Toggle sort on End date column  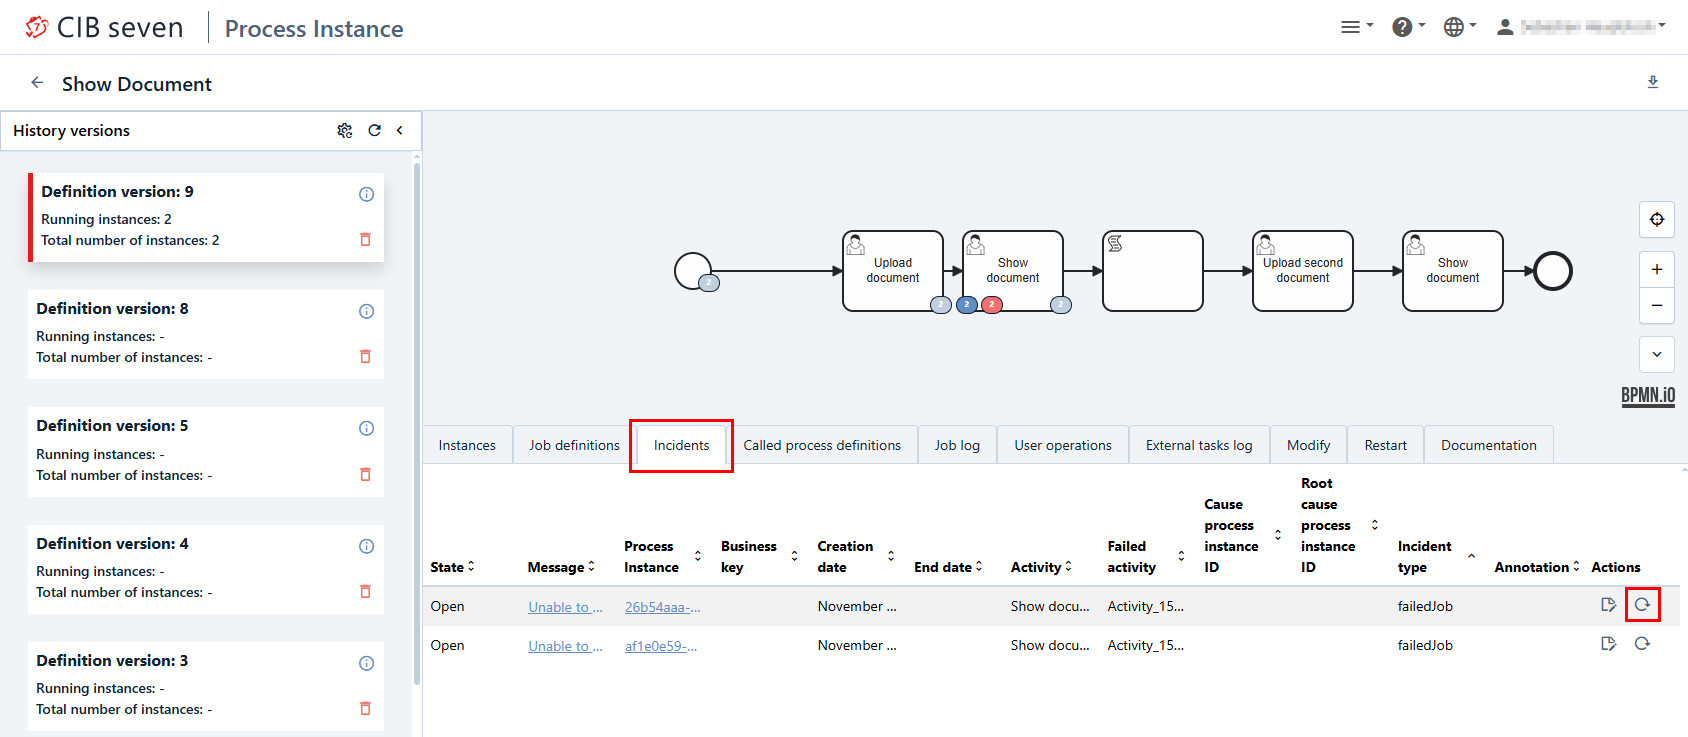tap(948, 567)
